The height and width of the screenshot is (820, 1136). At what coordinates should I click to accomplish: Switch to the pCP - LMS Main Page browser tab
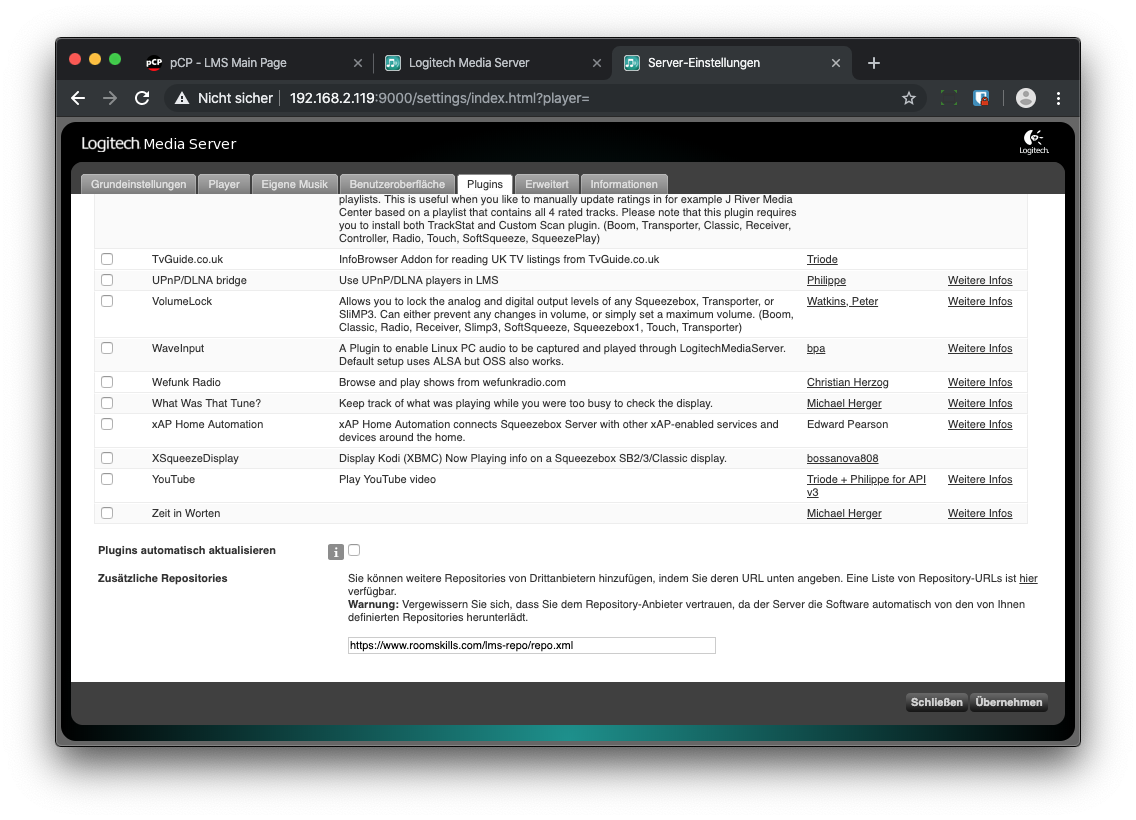pyautogui.click(x=254, y=63)
